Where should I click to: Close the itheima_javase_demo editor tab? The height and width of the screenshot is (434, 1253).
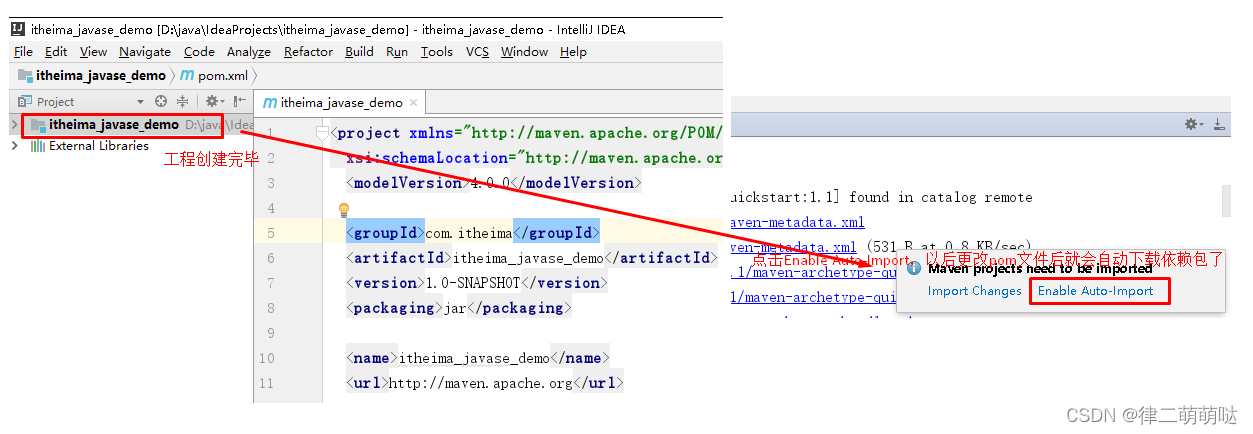coord(415,102)
